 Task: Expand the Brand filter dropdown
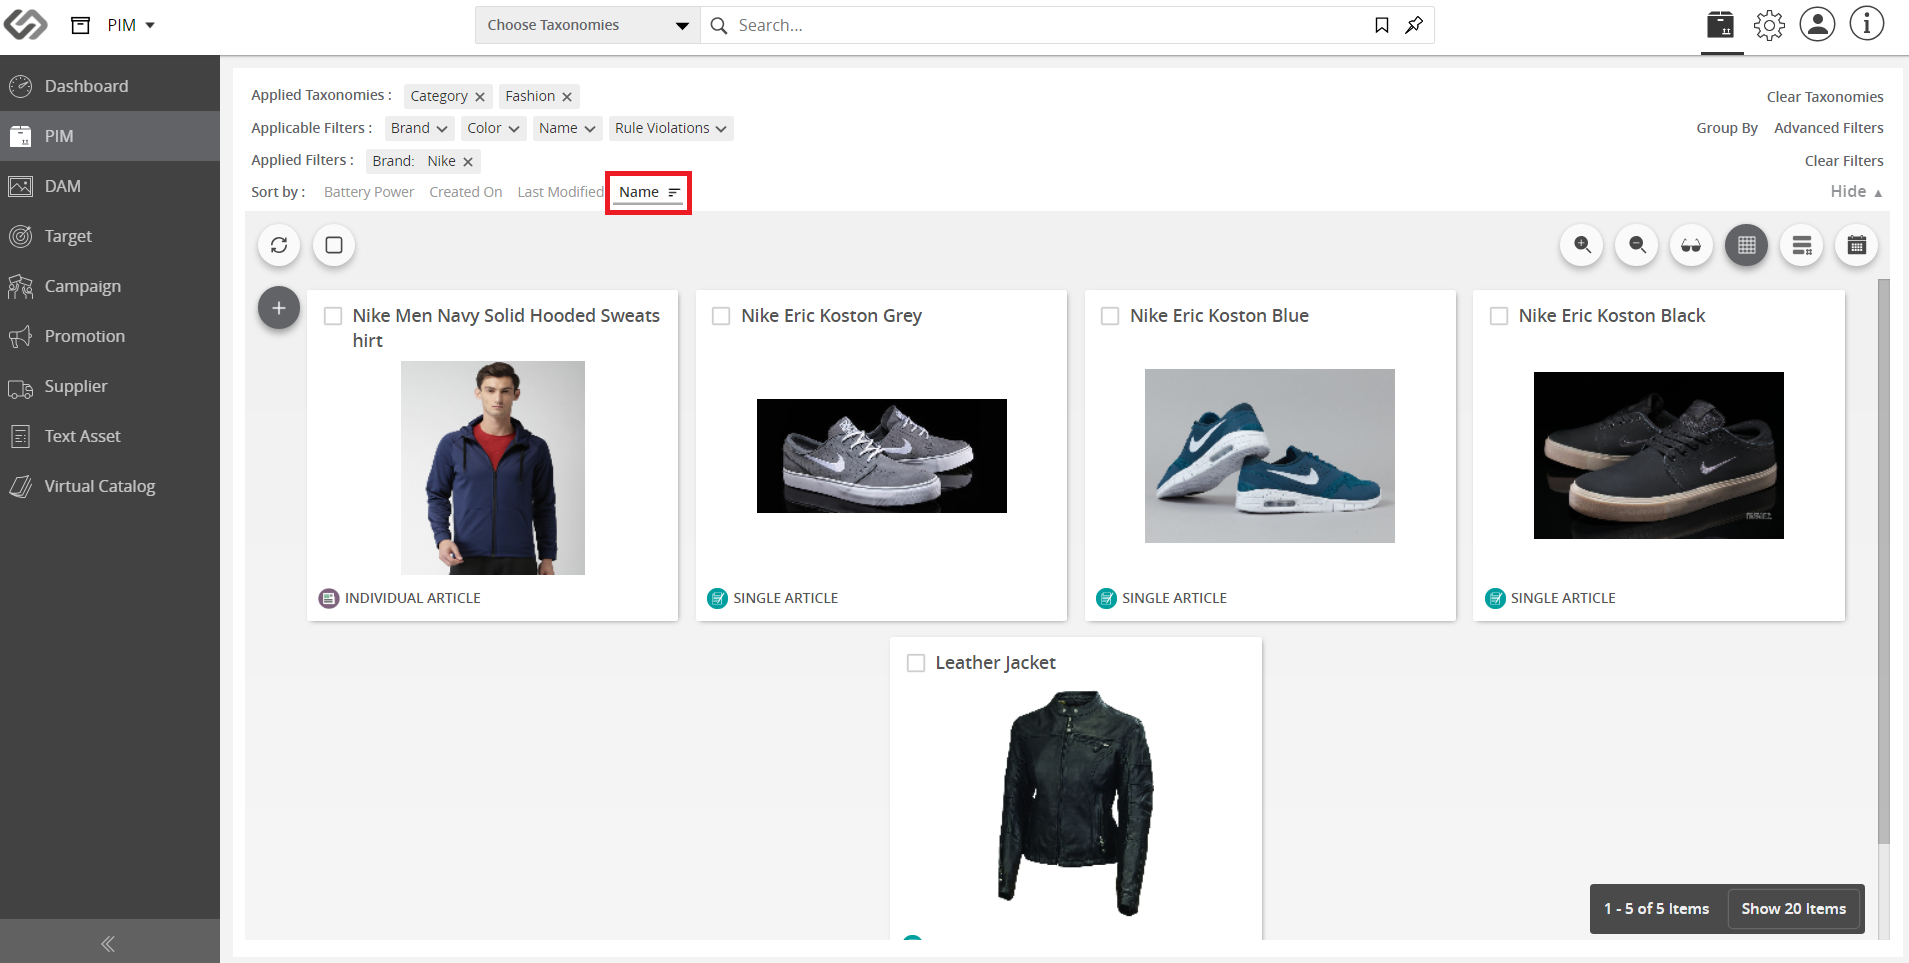click(419, 128)
